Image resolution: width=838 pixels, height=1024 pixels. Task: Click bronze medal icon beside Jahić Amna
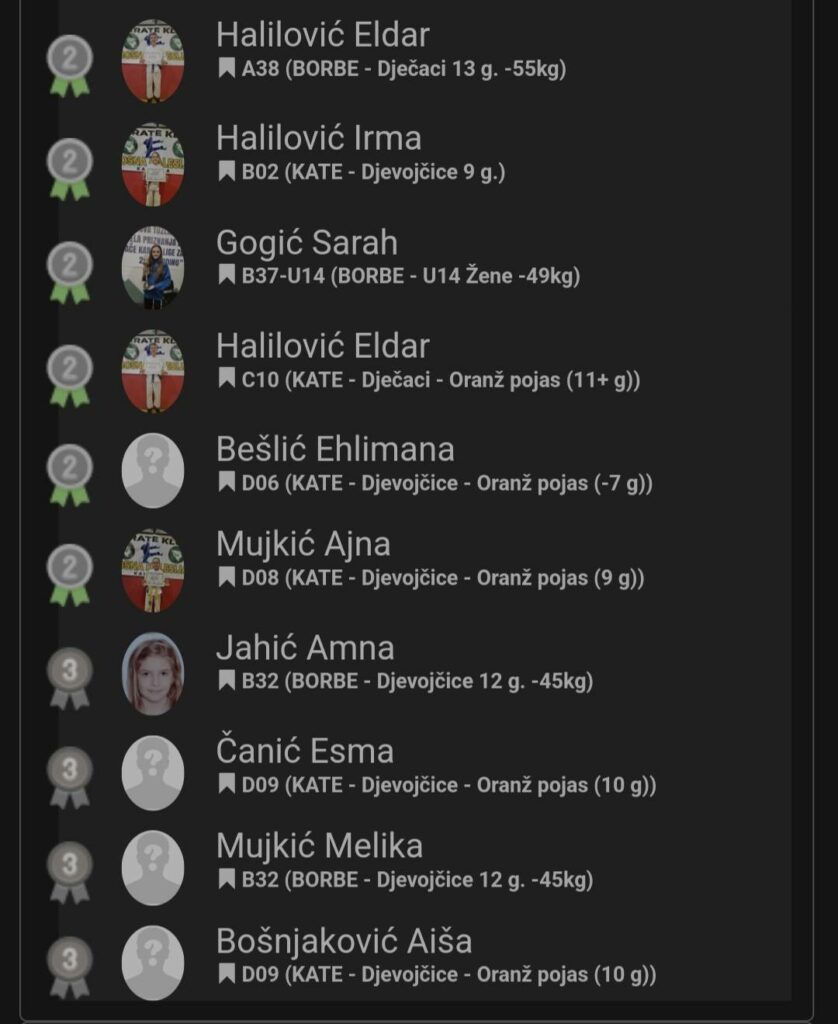(x=69, y=679)
